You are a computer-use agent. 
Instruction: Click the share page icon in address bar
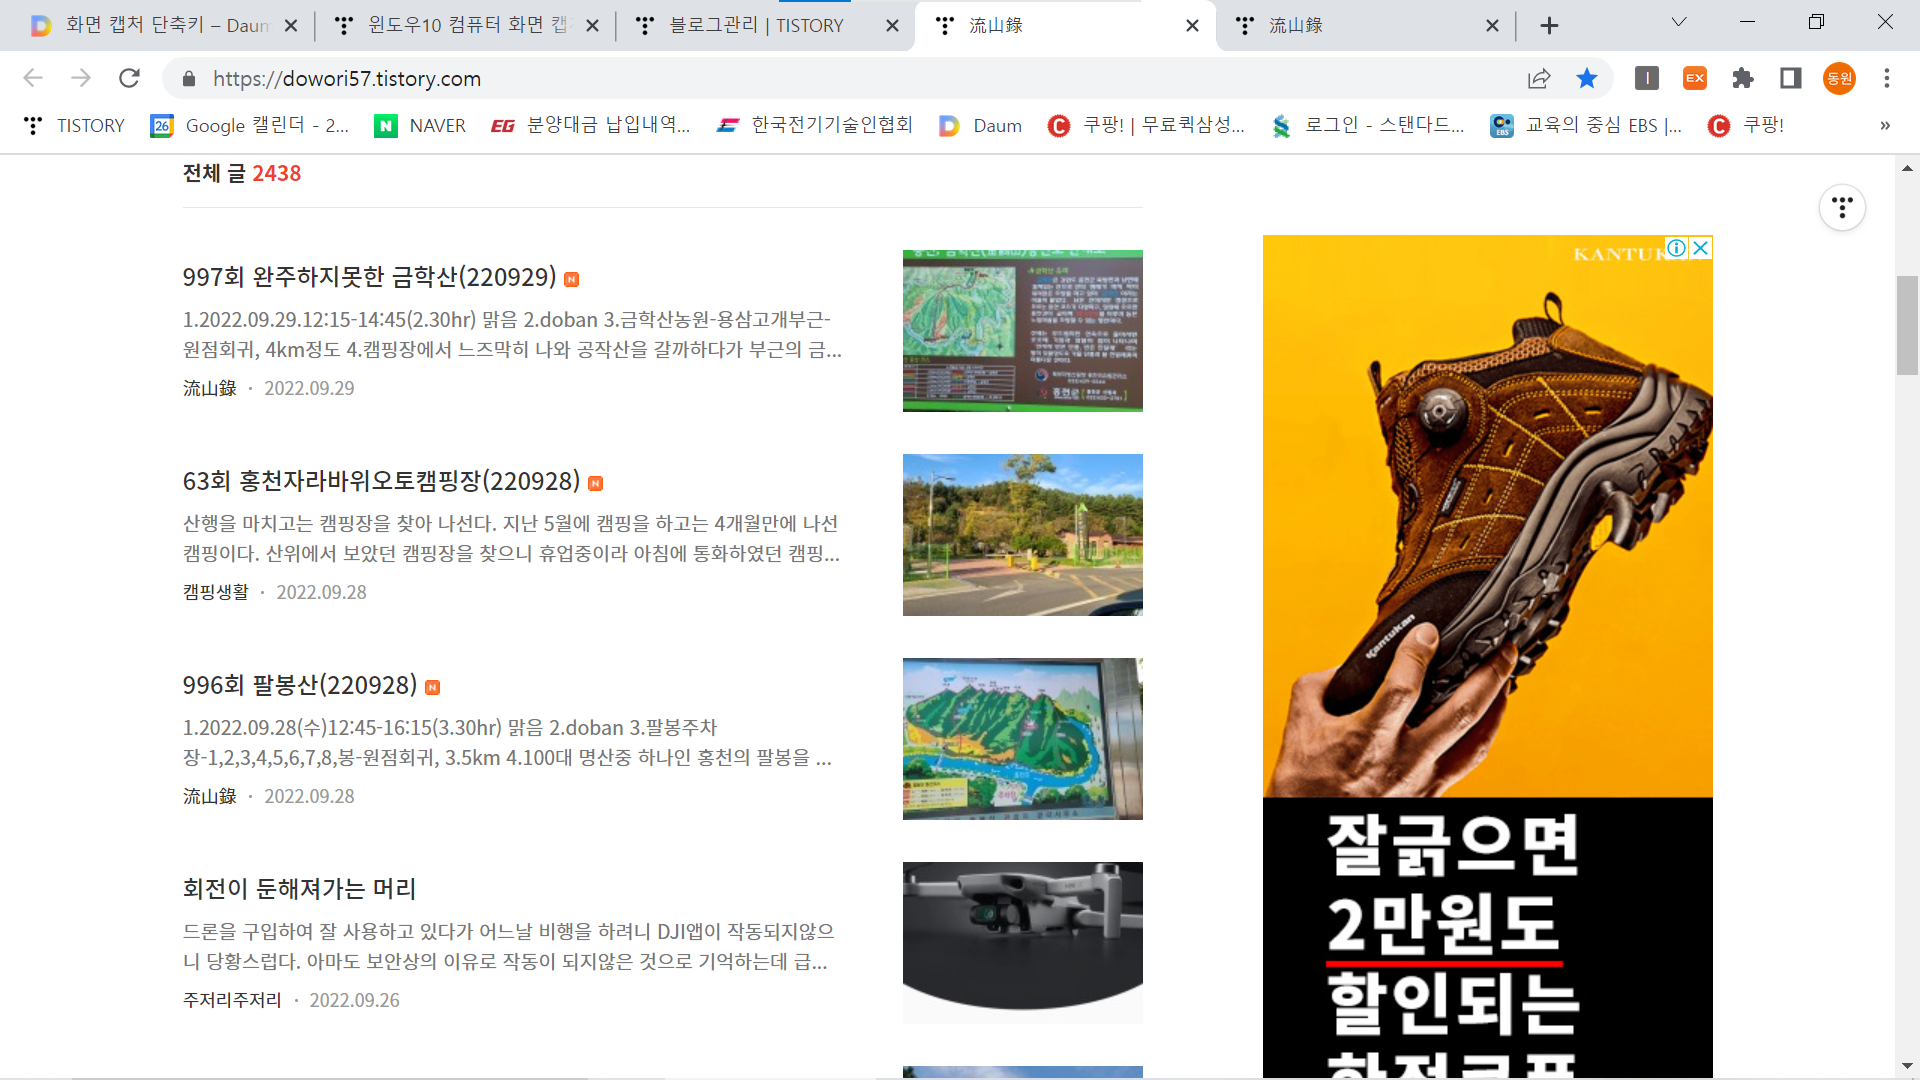(x=1539, y=78)
